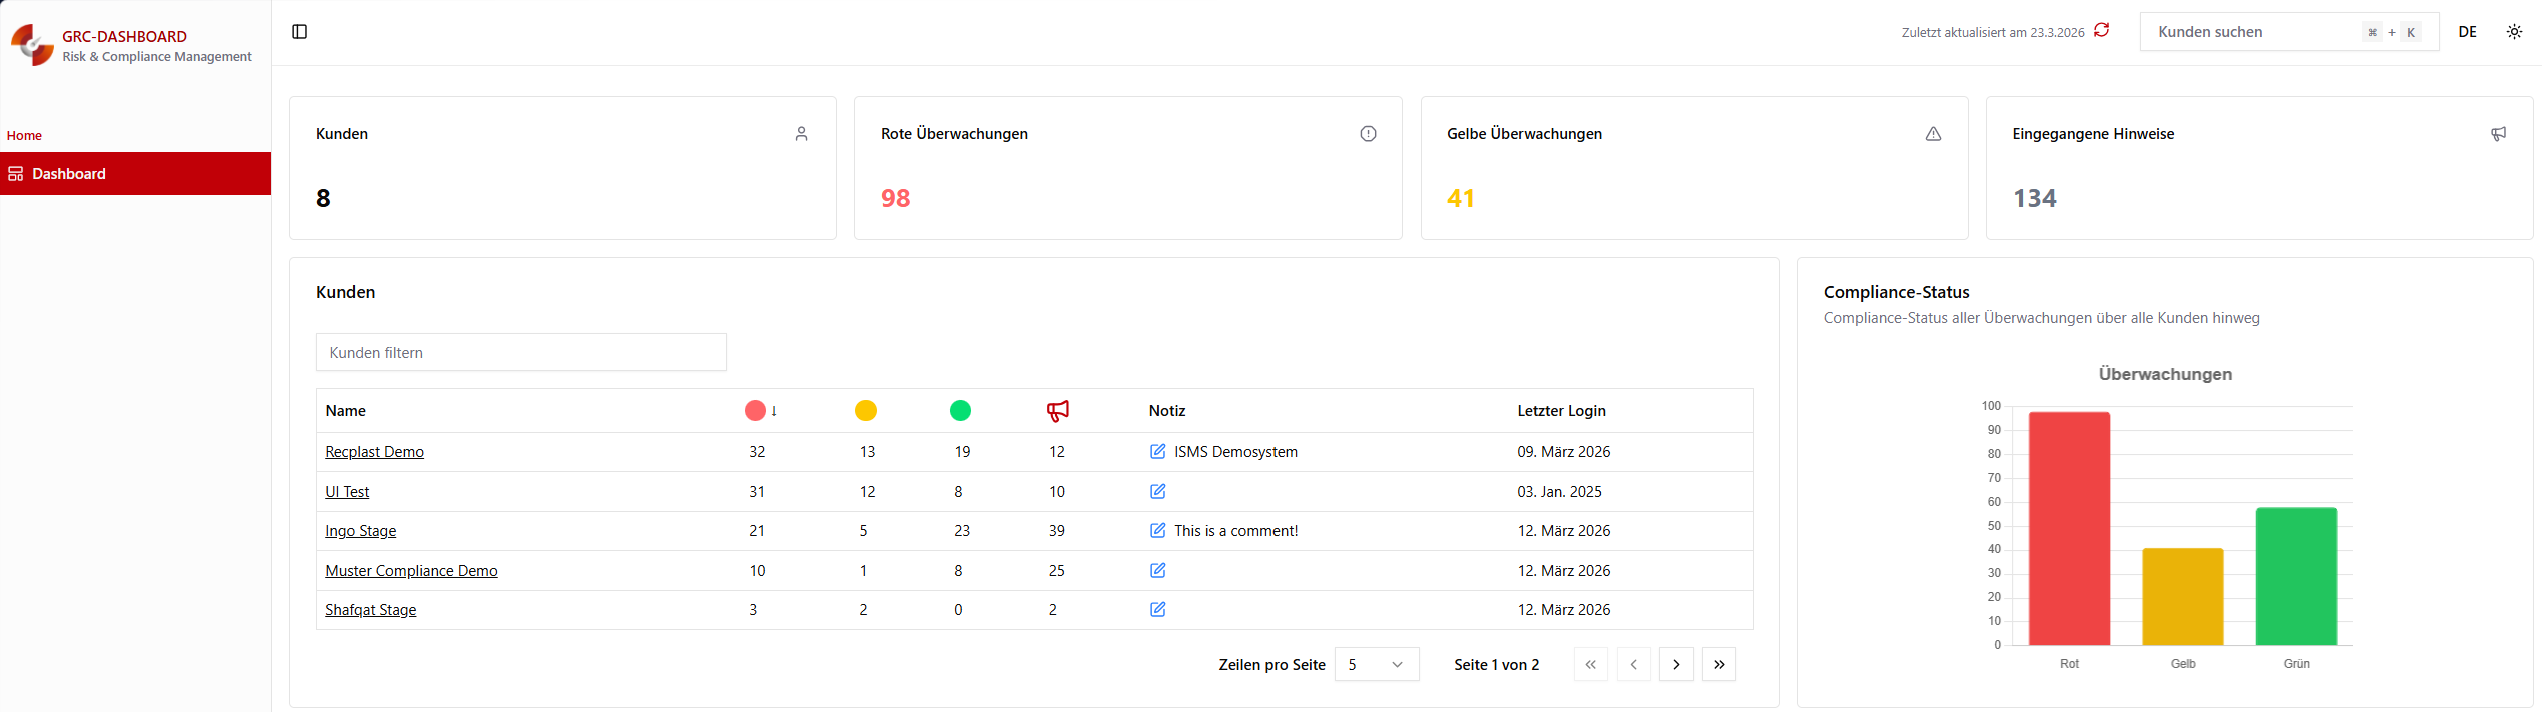
Task: Click the Home sidebar label
Action: (x=24, y=135)
